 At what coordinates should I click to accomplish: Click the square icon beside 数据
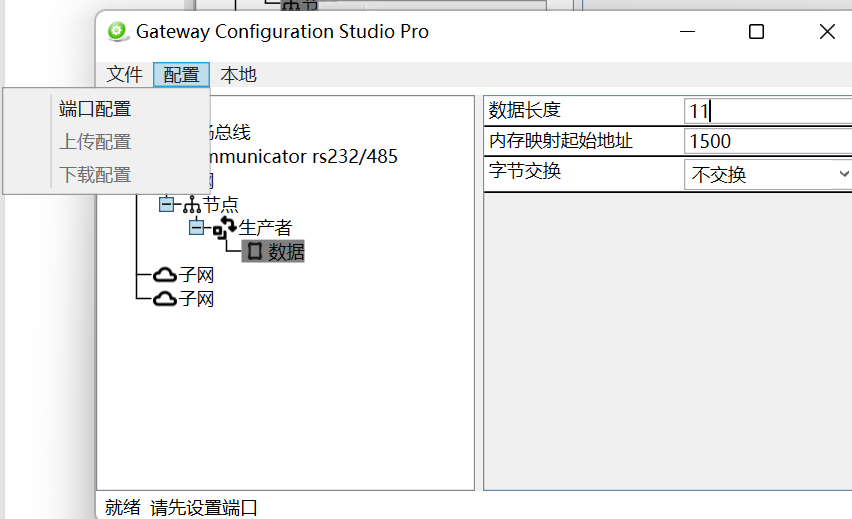(254, 252)
